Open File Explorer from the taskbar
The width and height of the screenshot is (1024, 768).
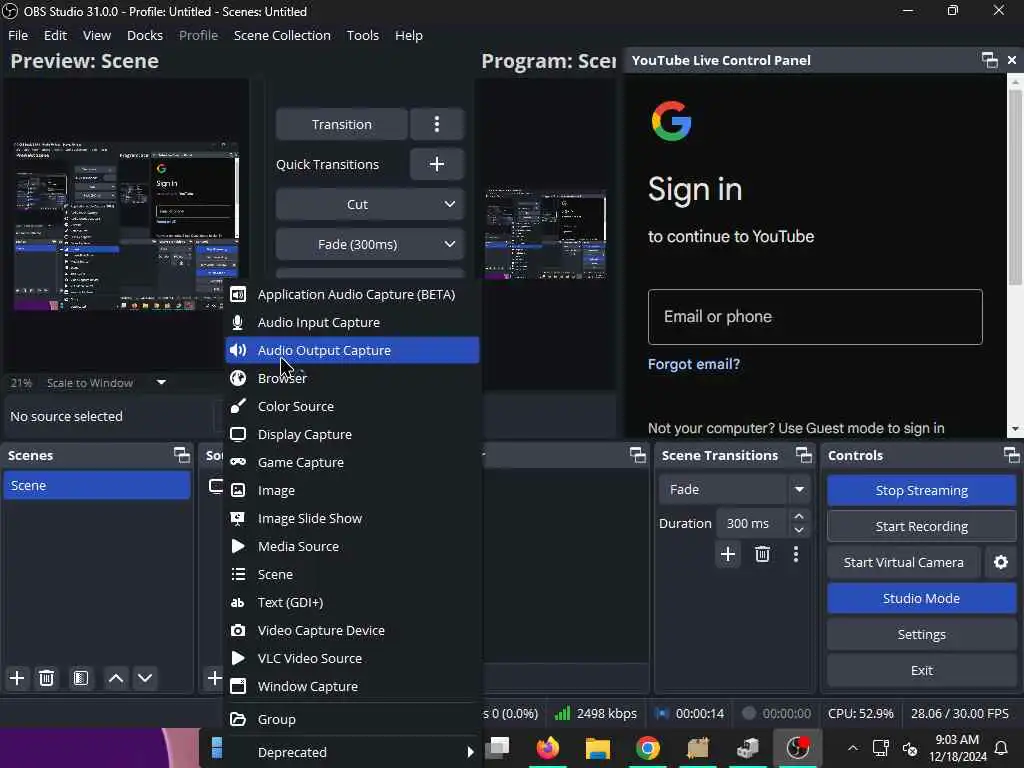[598, 748]
